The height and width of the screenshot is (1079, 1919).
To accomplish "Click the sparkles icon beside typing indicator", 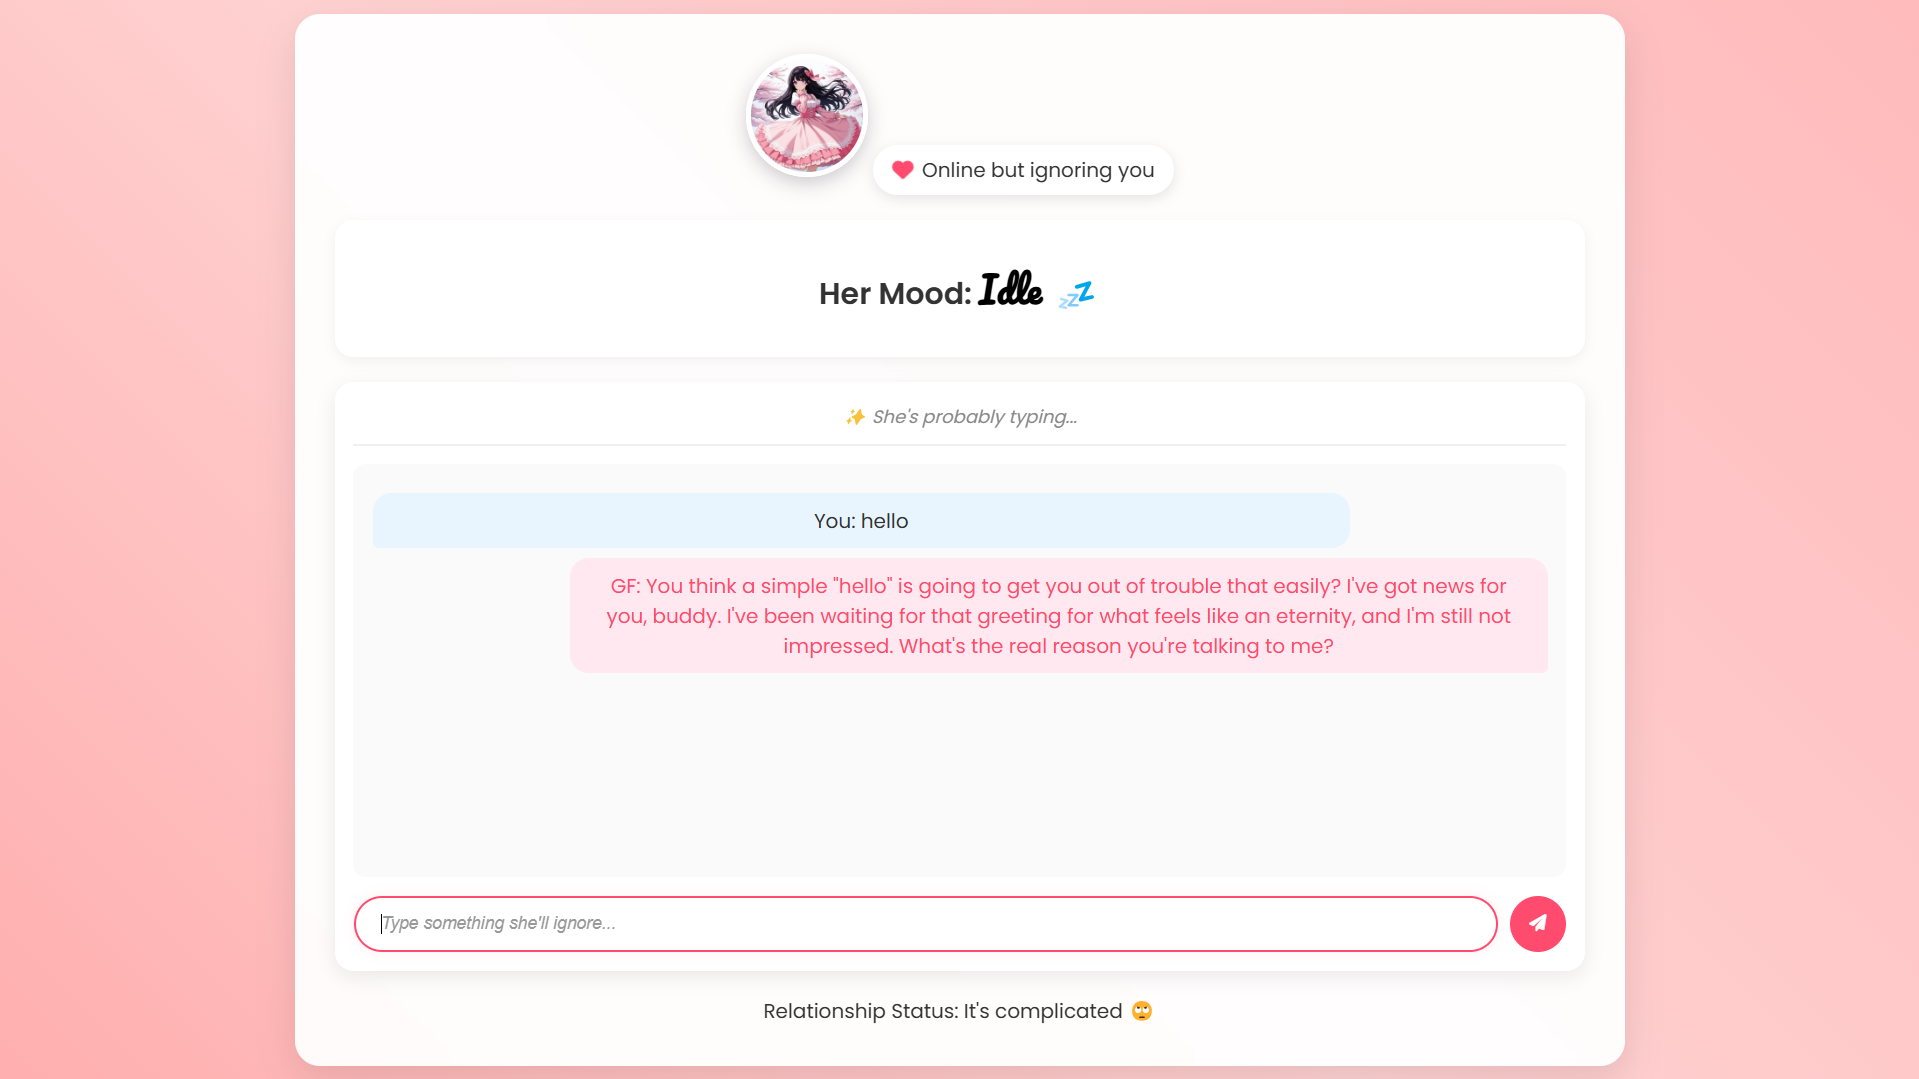I will pyautogui.click(x=855, y=417).
